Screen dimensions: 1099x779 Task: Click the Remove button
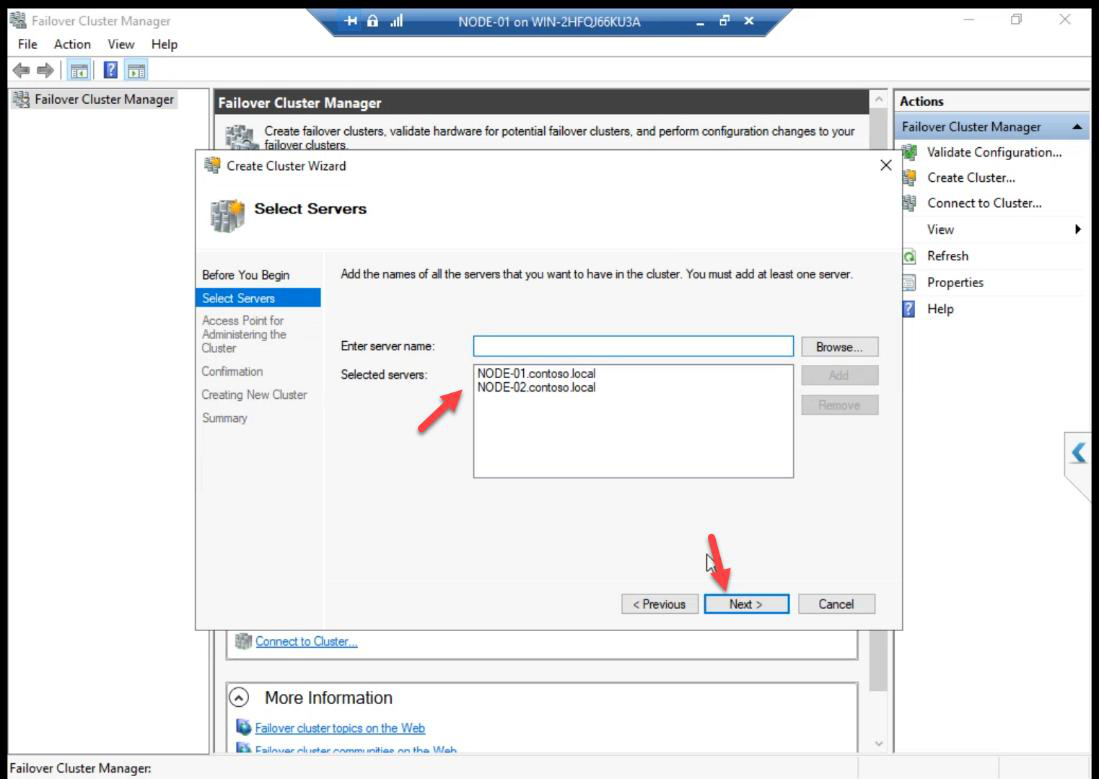pyautogui.click(x=839, y=405)
